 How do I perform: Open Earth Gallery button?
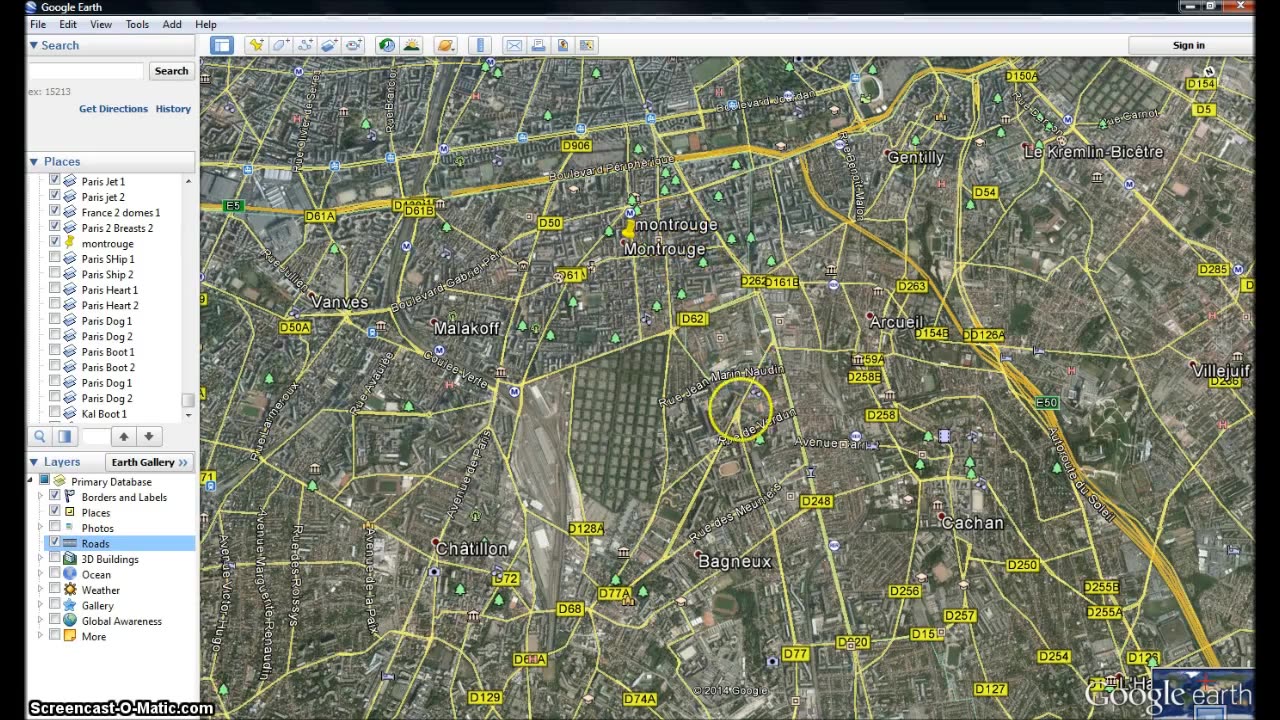[x=150, y=462]
